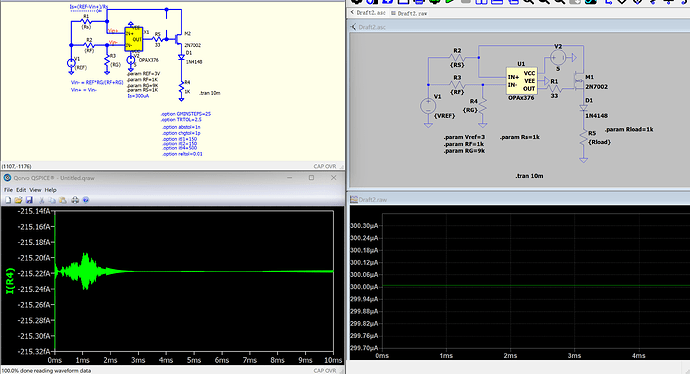Click 2ms x-axis label in LTspice plot

tap(510, 356)
